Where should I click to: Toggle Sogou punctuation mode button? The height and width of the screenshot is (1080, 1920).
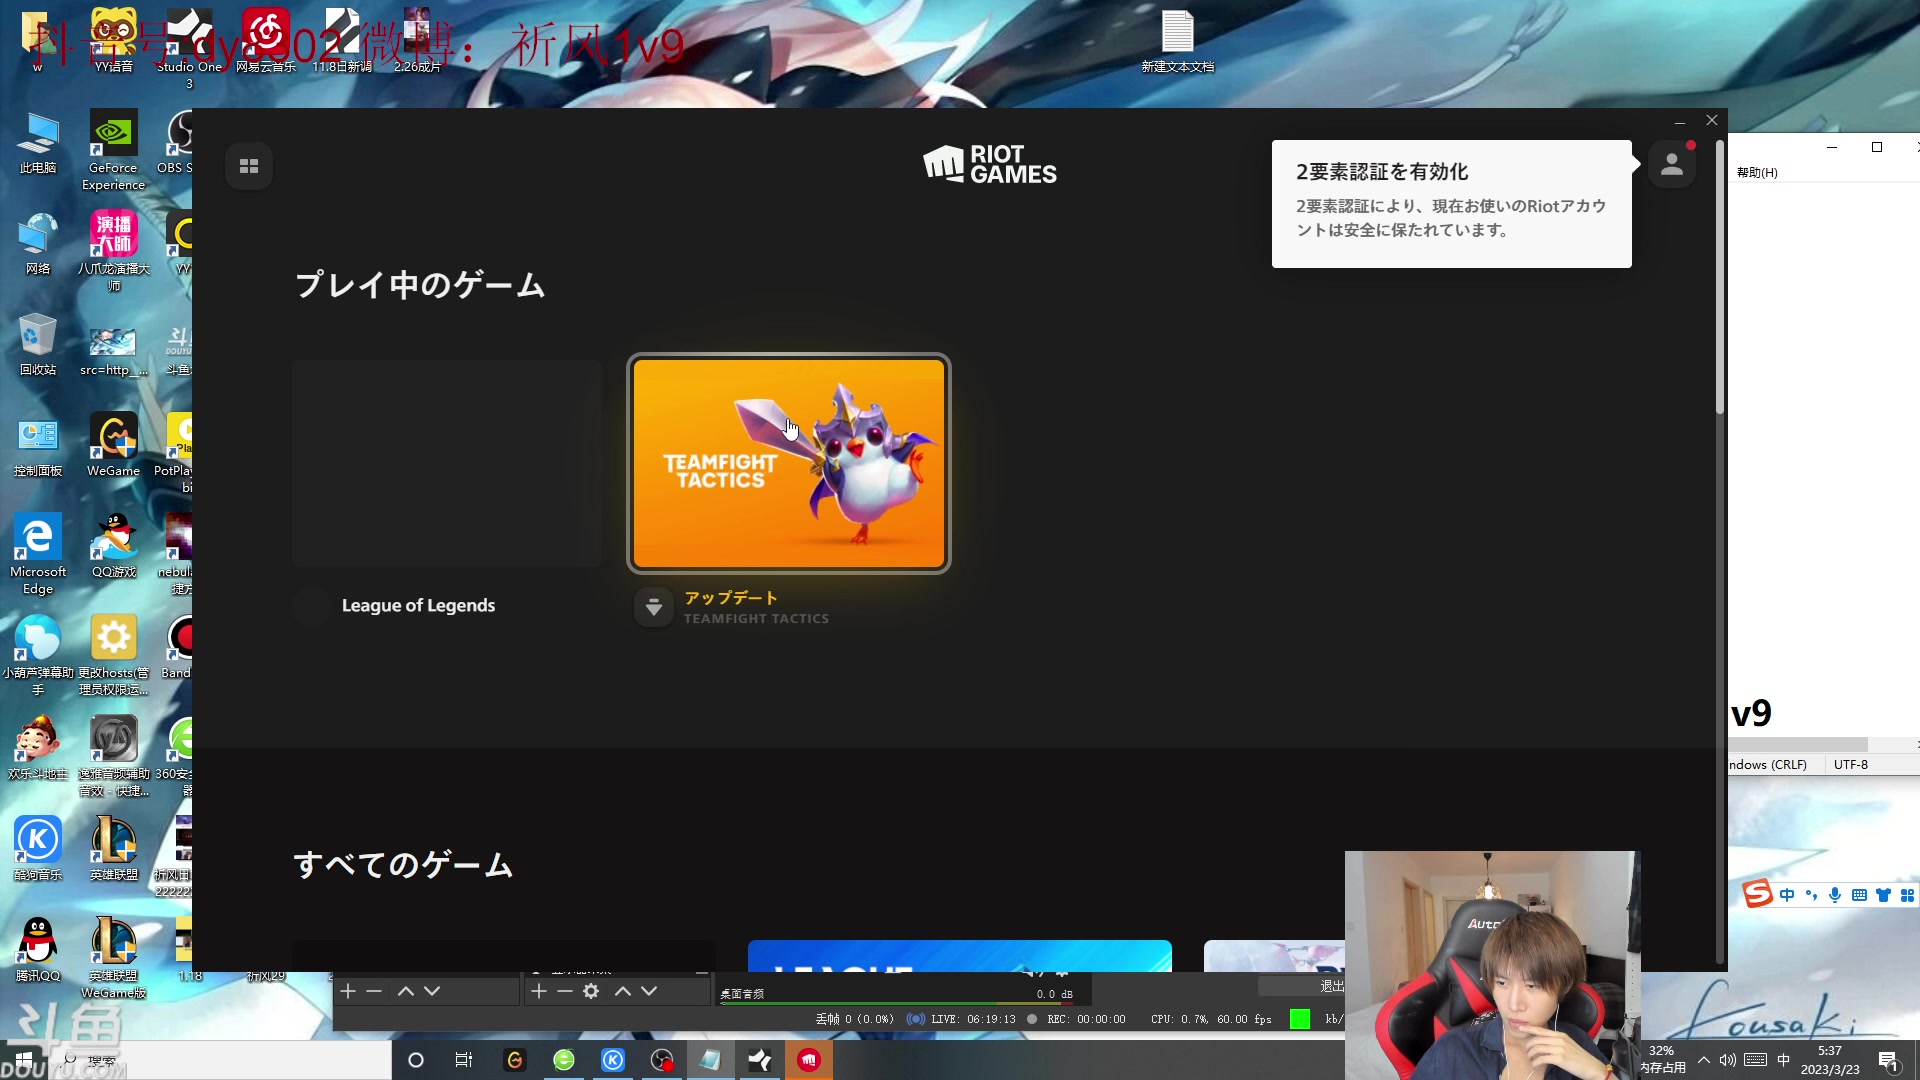click(1811, 895)
